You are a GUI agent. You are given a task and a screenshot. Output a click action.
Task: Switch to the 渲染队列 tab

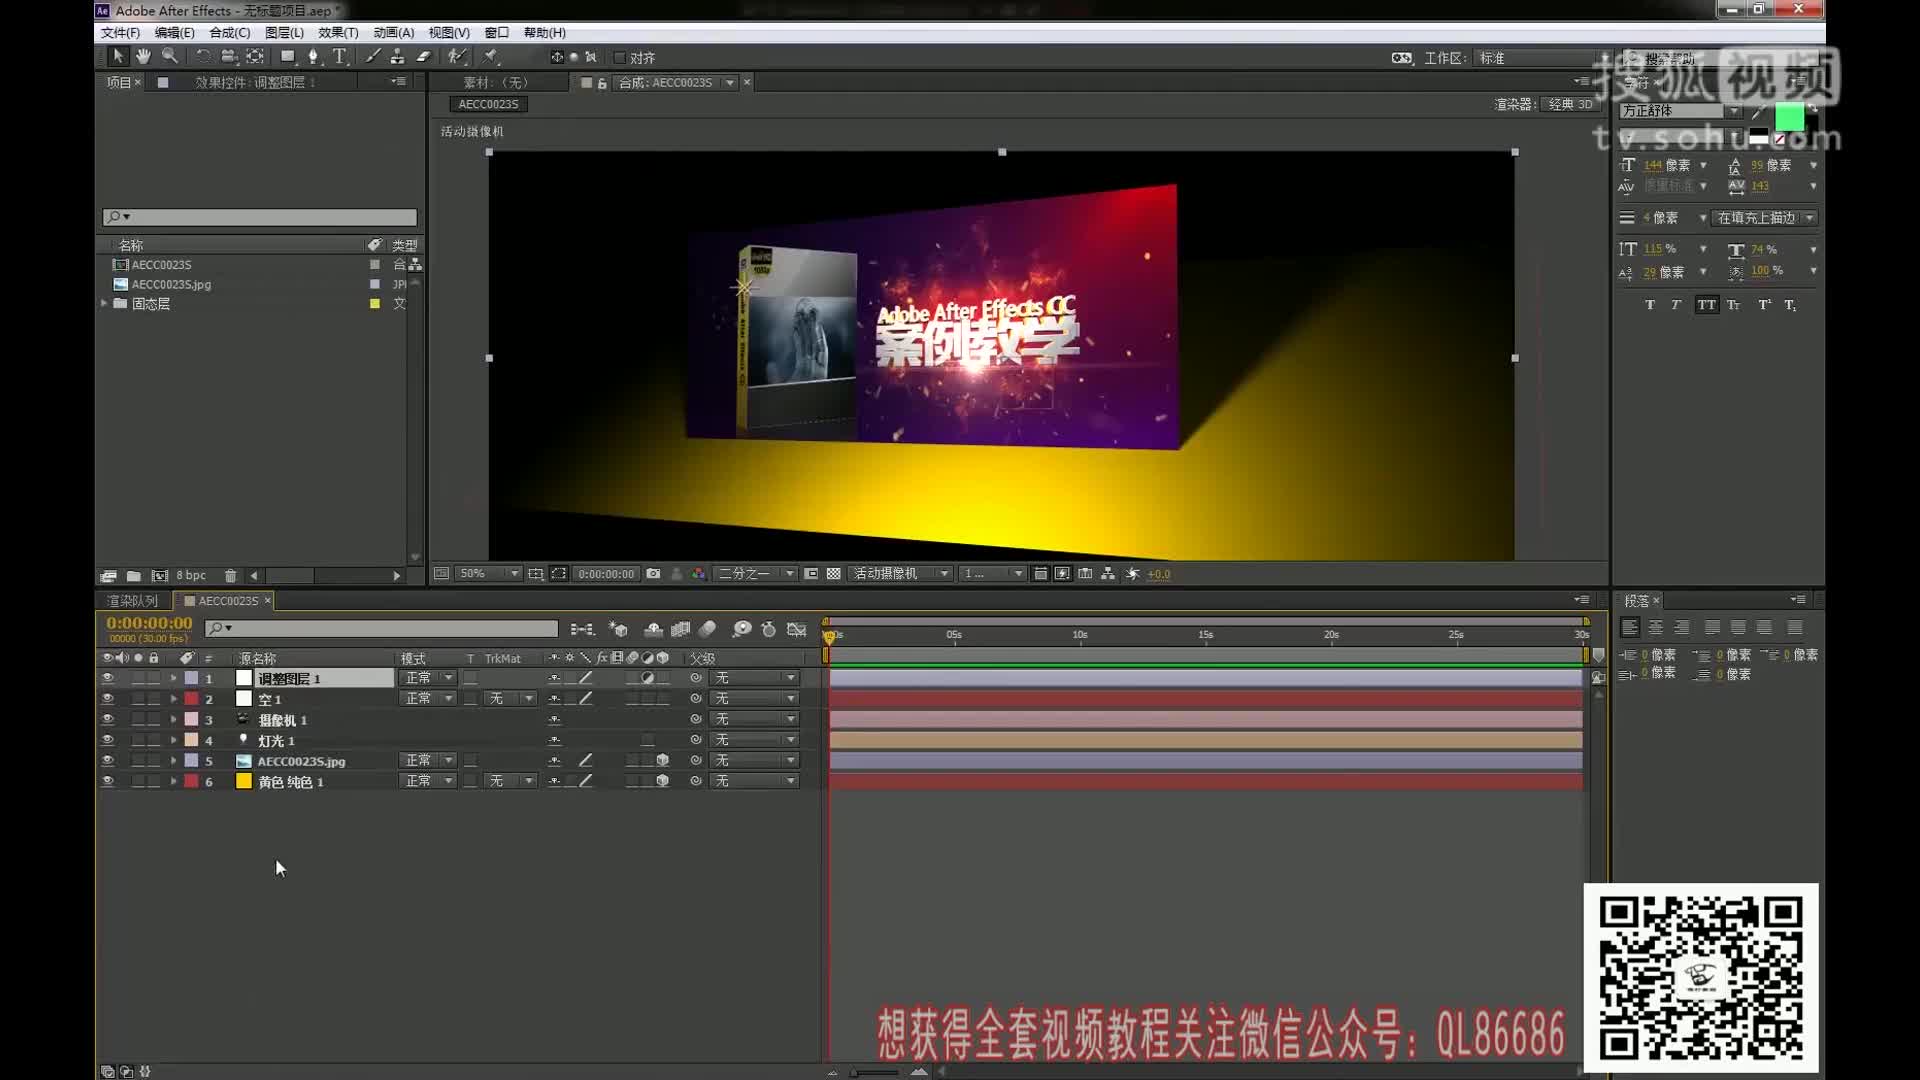(x=133, y=601)
